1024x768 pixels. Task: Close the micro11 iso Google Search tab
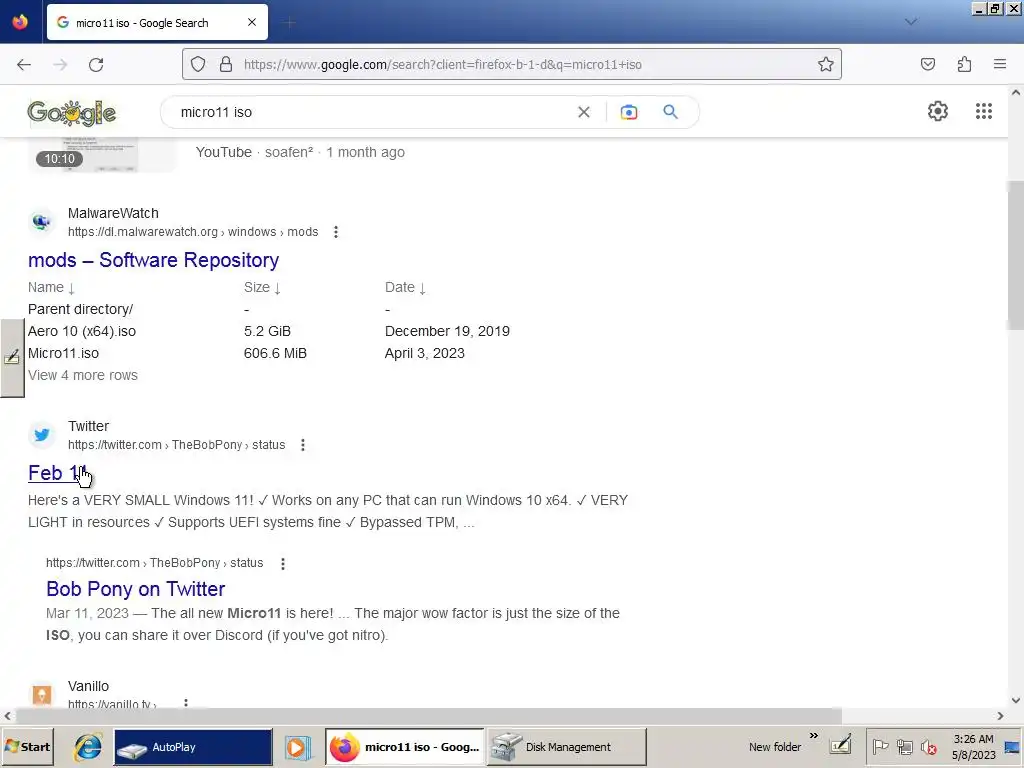252,22
